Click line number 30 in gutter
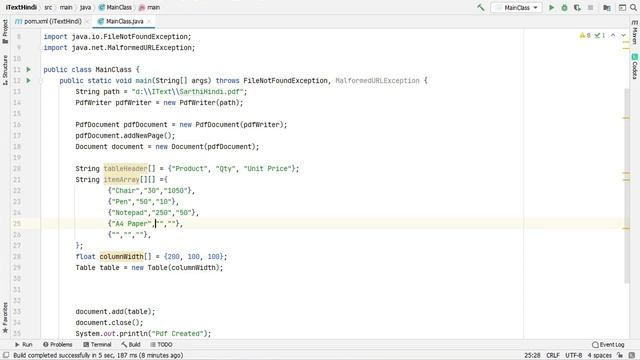This screenshot has height=360, width=640. click(x=17, y=279)
